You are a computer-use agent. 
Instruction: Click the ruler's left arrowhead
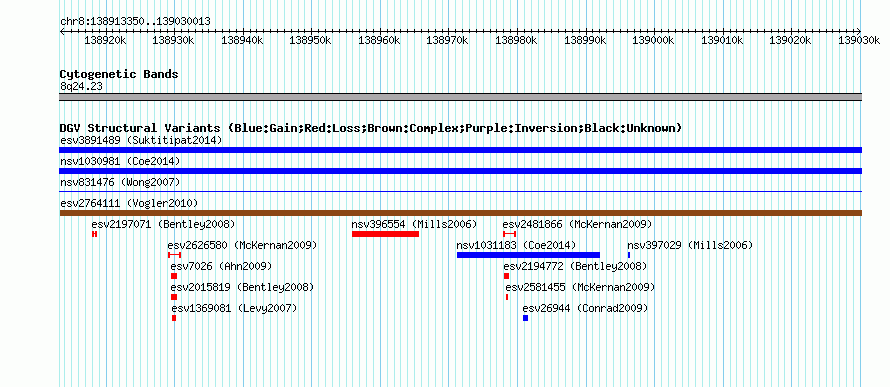click(62, 31)
